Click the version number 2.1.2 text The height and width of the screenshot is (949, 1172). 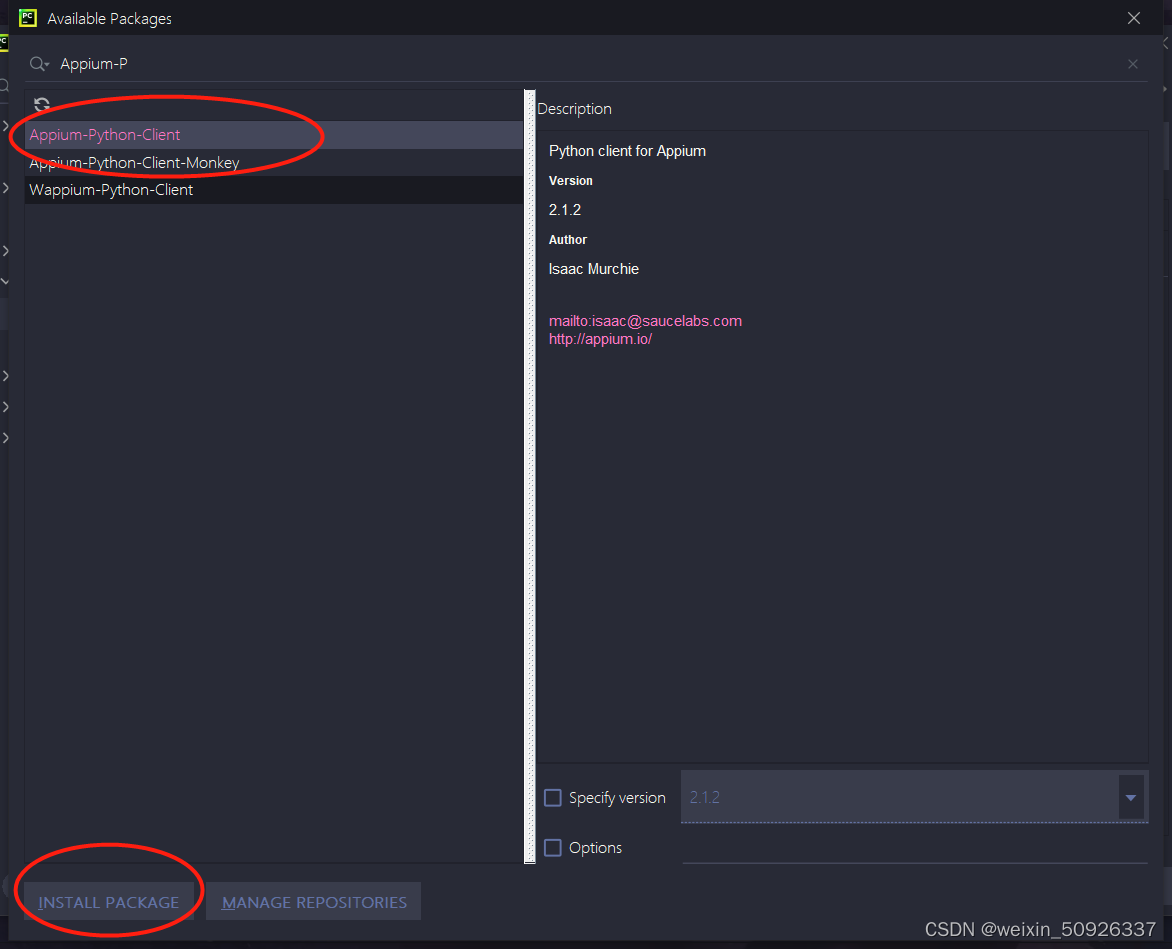[x=564, y=210]
